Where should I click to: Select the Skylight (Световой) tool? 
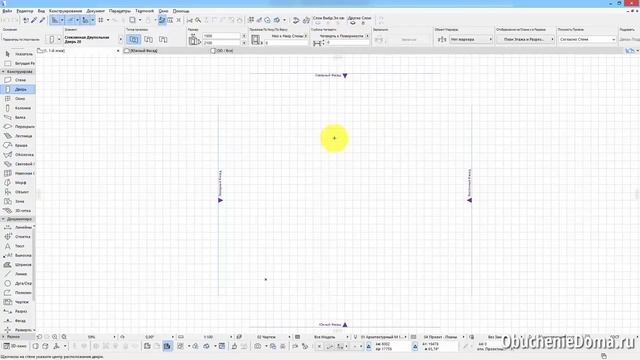tap(18, 164)
